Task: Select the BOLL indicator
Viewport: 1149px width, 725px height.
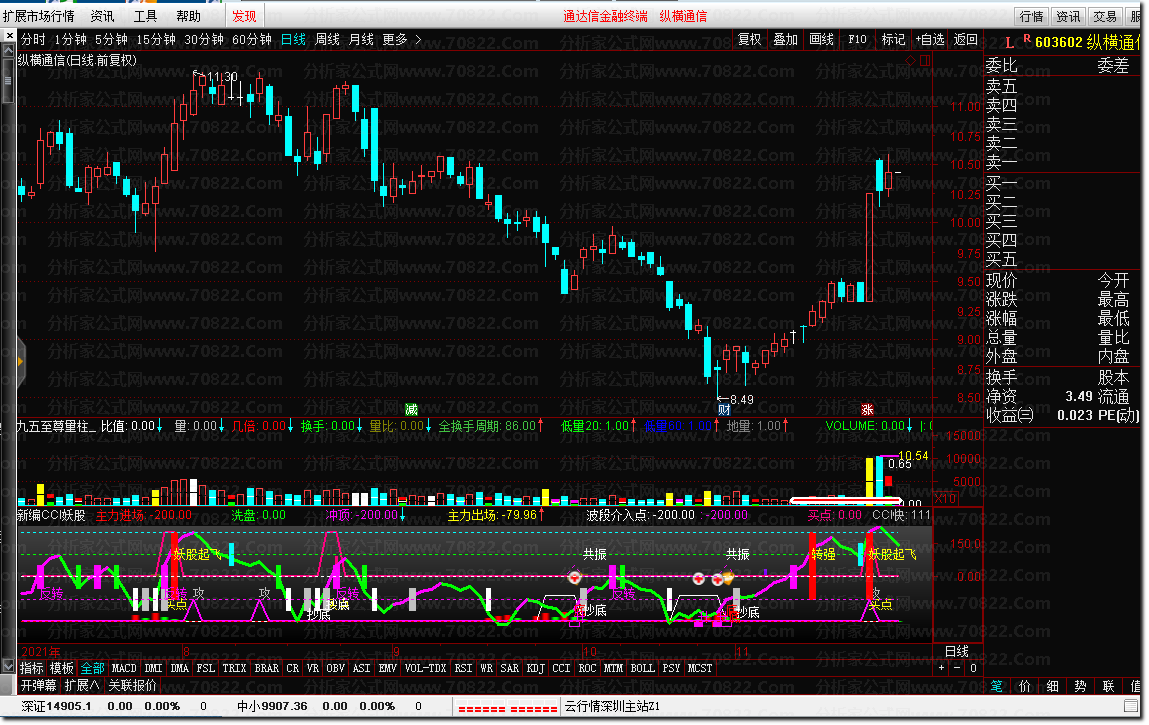Action: (x=643, y=668)
